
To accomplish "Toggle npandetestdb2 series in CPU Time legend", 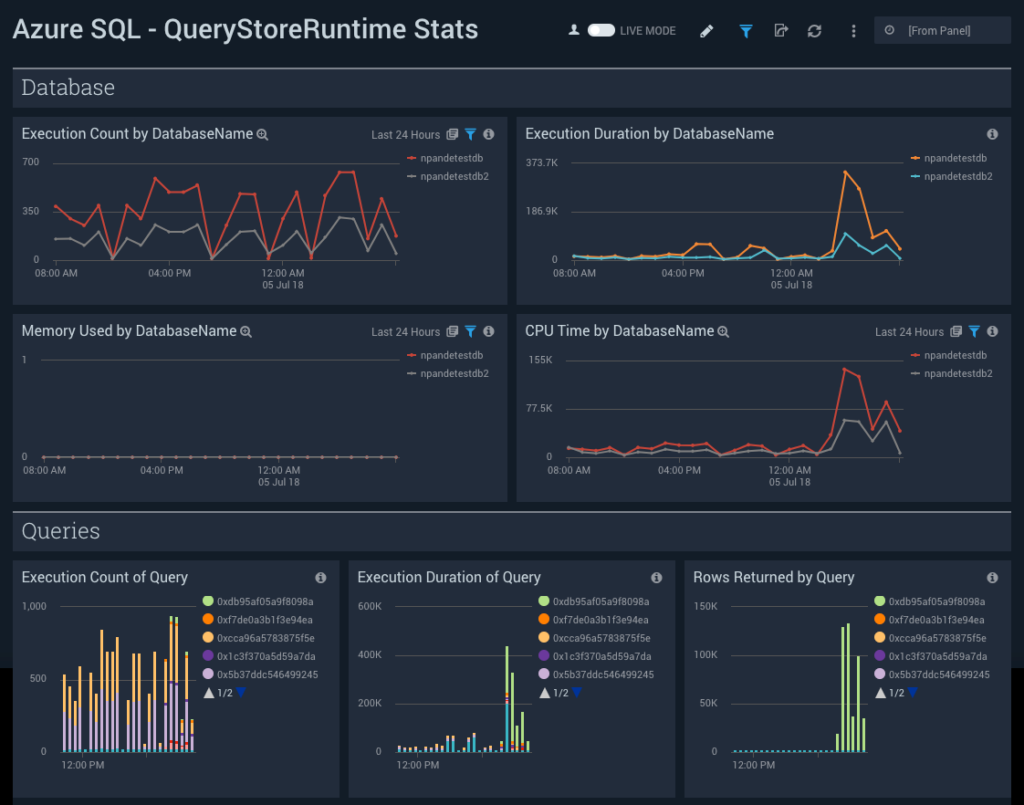I will tap(951, 373).
